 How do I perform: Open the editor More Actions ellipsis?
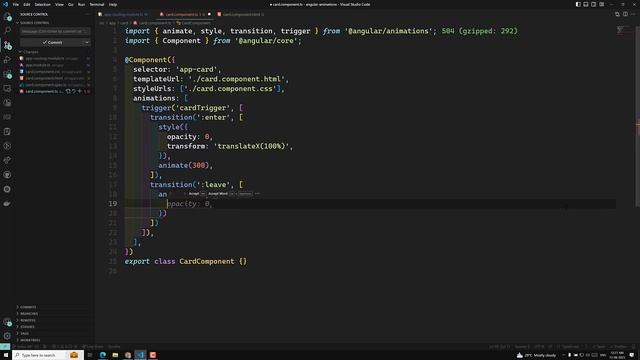[x=633, y=14]
